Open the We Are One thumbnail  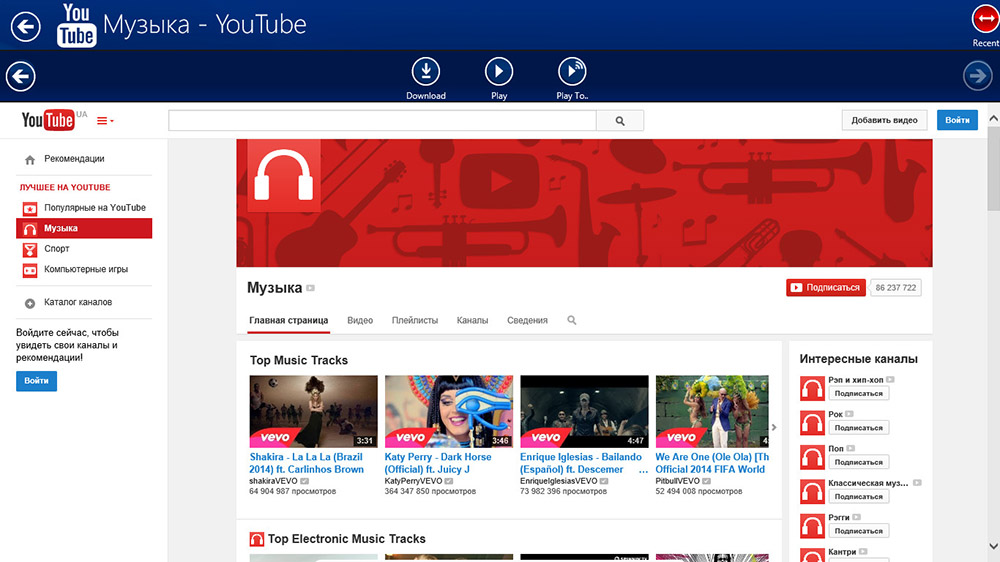[712, 411]
